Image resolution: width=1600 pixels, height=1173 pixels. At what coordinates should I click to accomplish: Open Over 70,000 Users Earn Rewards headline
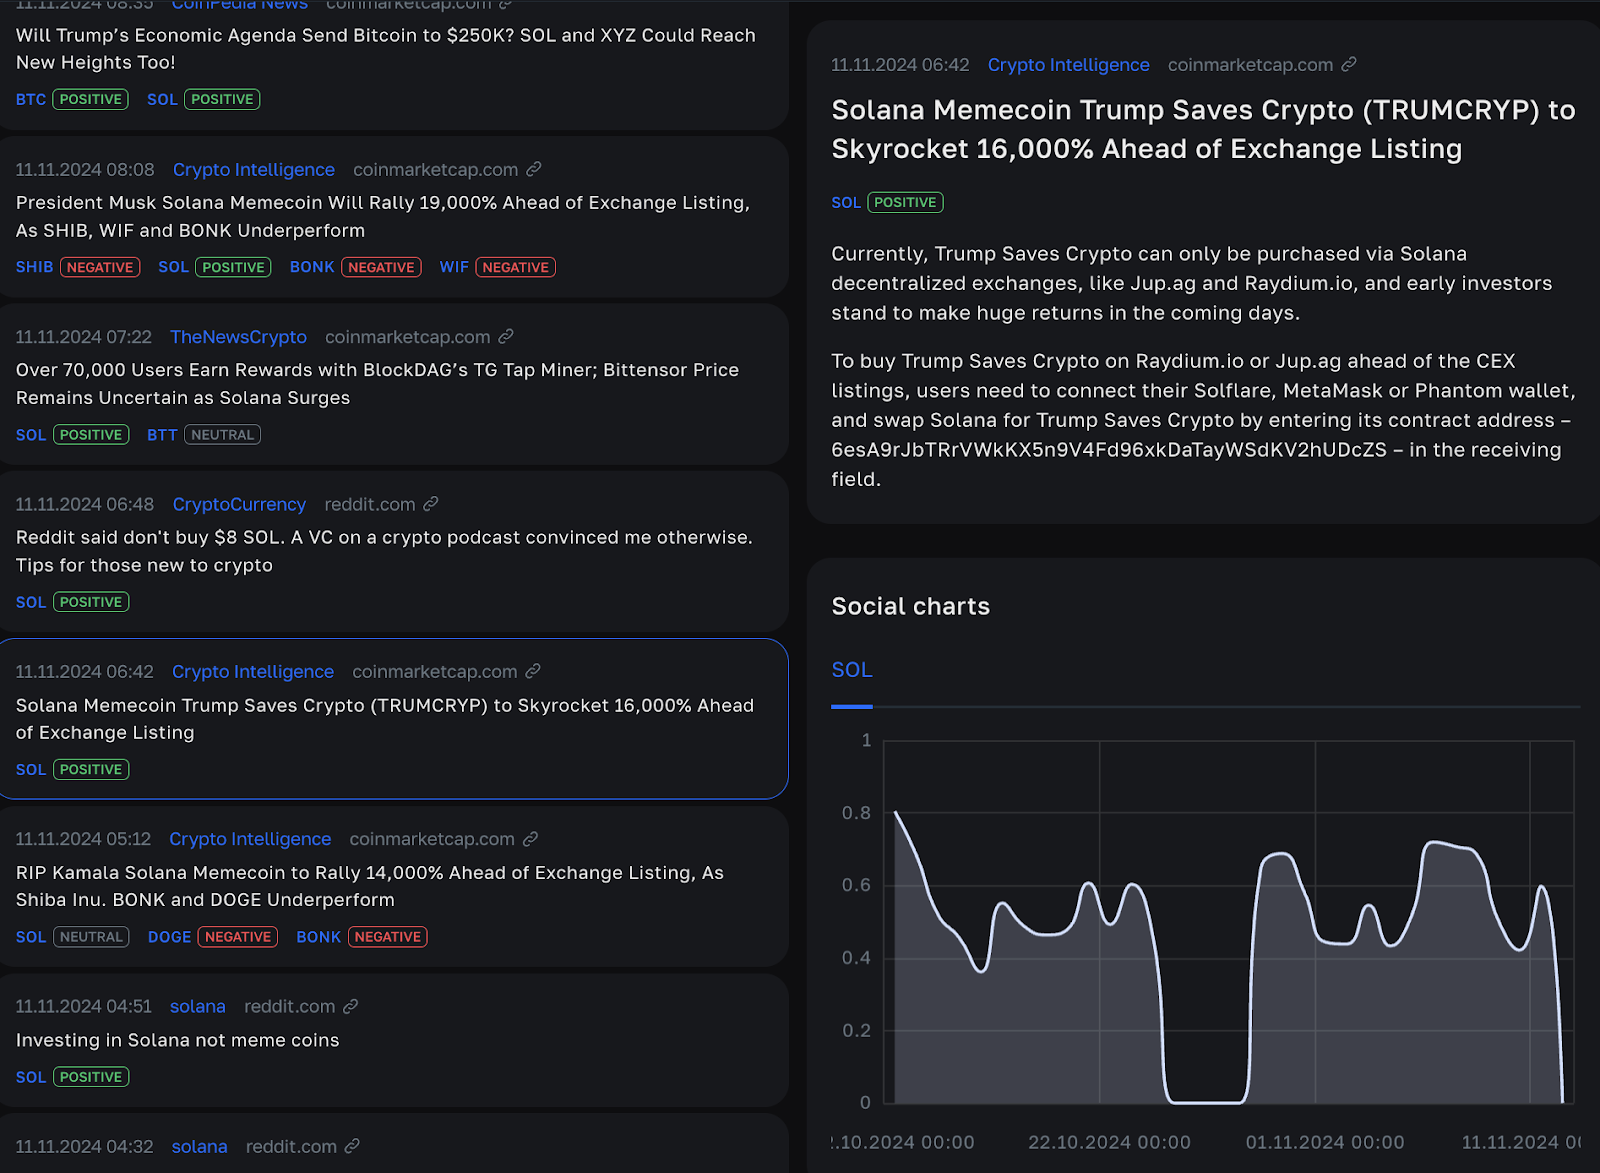(x=377, y=383)
